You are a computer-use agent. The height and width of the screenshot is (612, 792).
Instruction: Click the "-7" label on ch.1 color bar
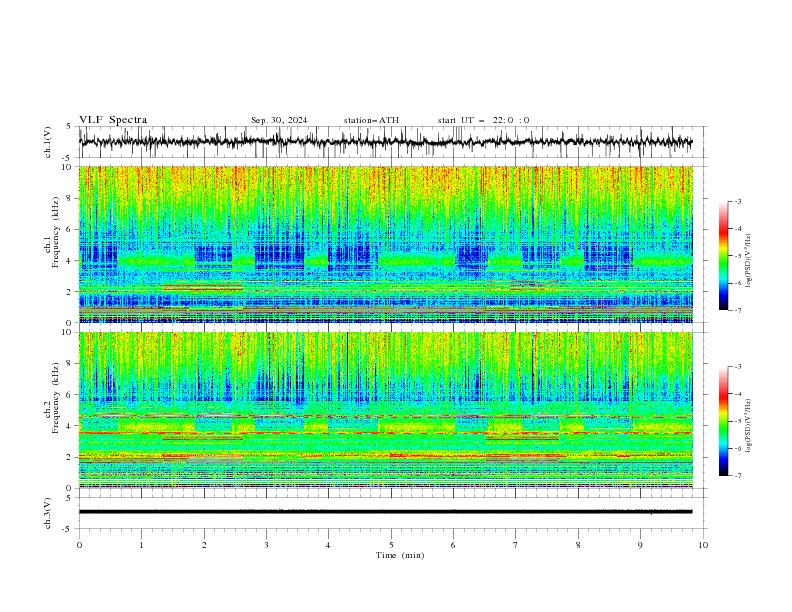pos(738,311)
